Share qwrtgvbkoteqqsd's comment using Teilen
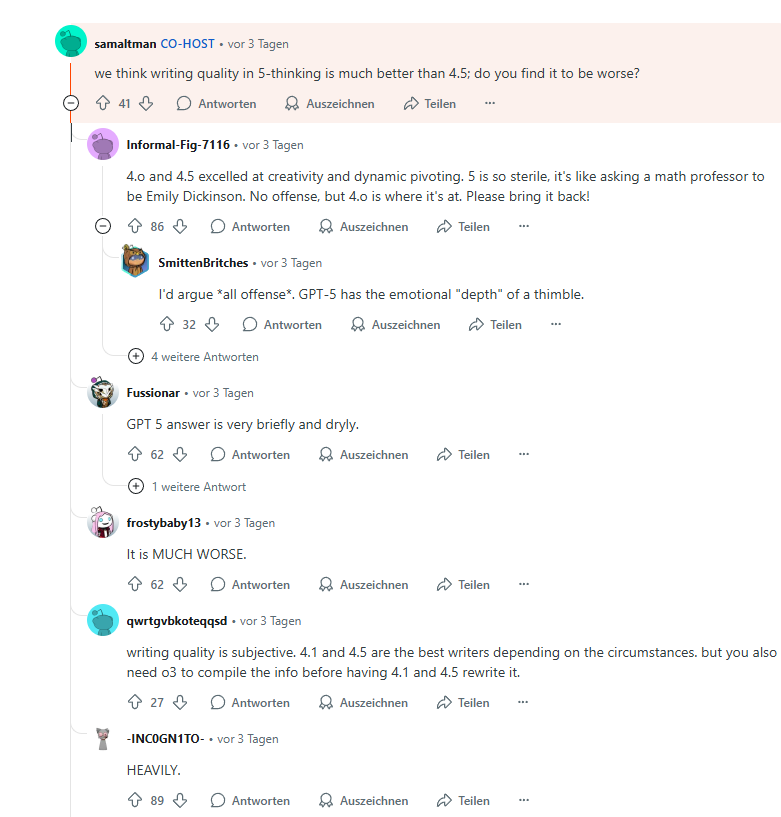 click(463, 703)
